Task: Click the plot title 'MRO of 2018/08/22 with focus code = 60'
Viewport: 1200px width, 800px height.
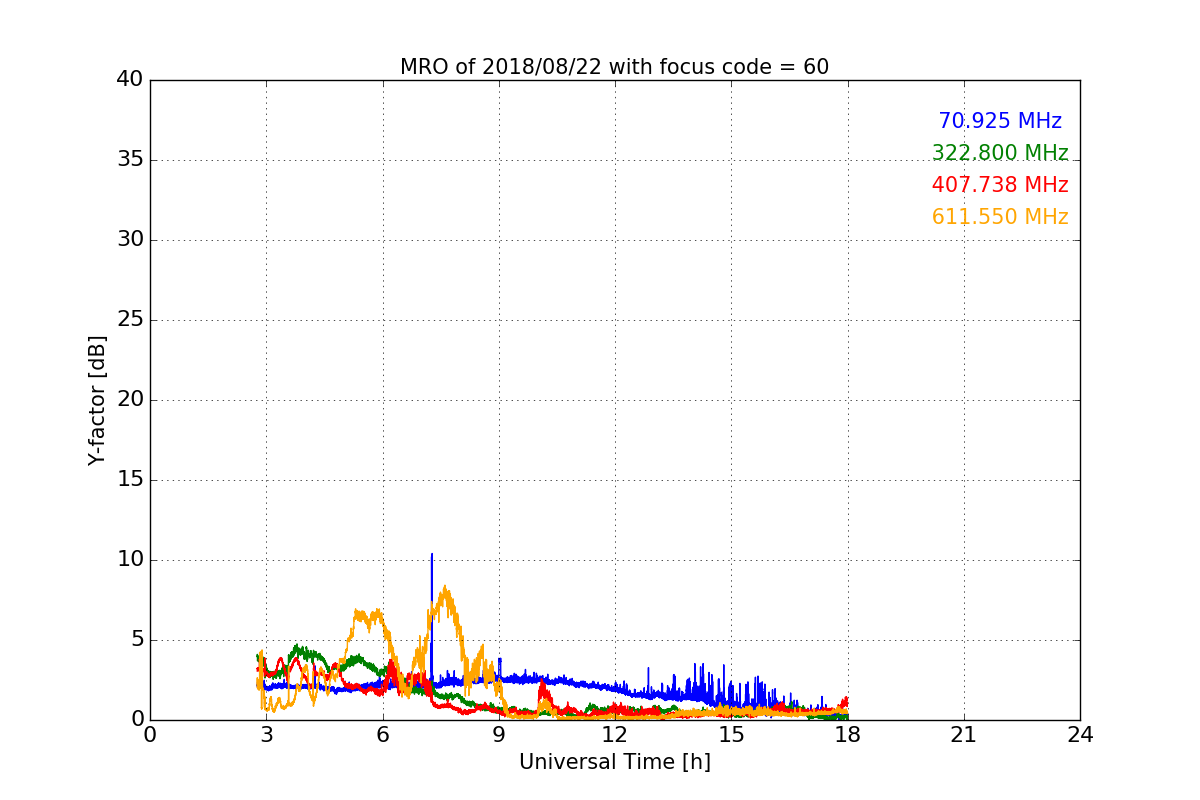Action: pyautogui.click(x=614, y=67)
